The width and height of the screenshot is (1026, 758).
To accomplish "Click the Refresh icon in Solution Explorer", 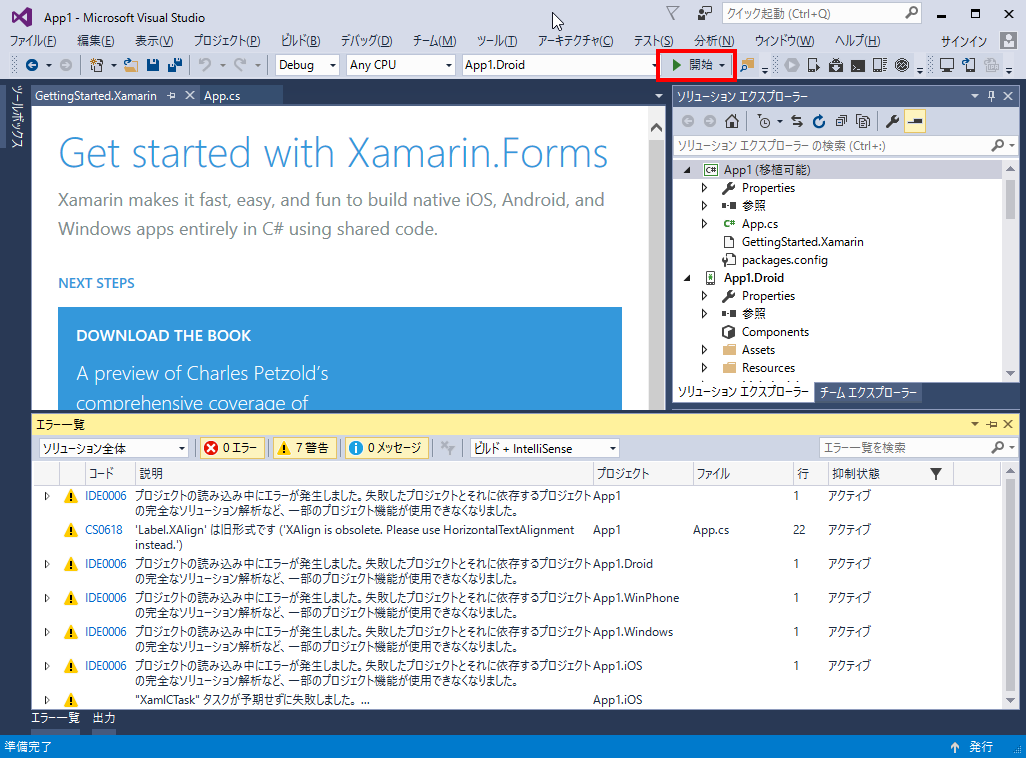I will tap(819, 120).
